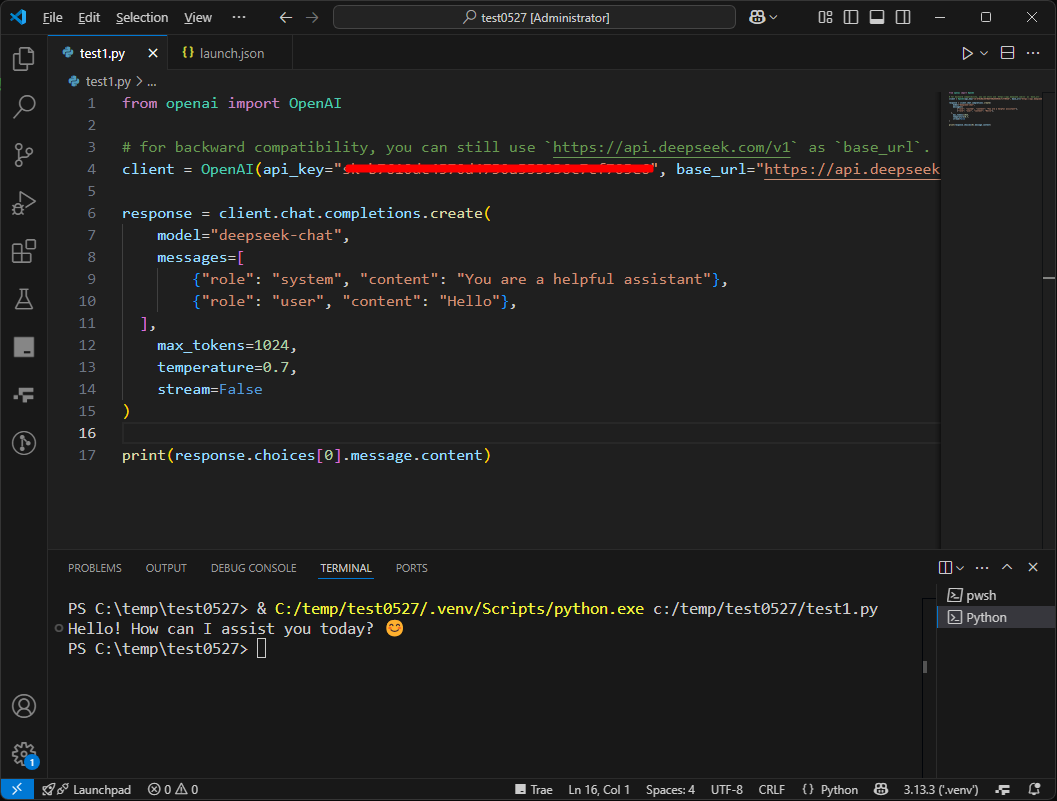Screen dimensions: 1057x801
Task: Change encoding via UTF-8 indicator
Action: pos(727,790)
